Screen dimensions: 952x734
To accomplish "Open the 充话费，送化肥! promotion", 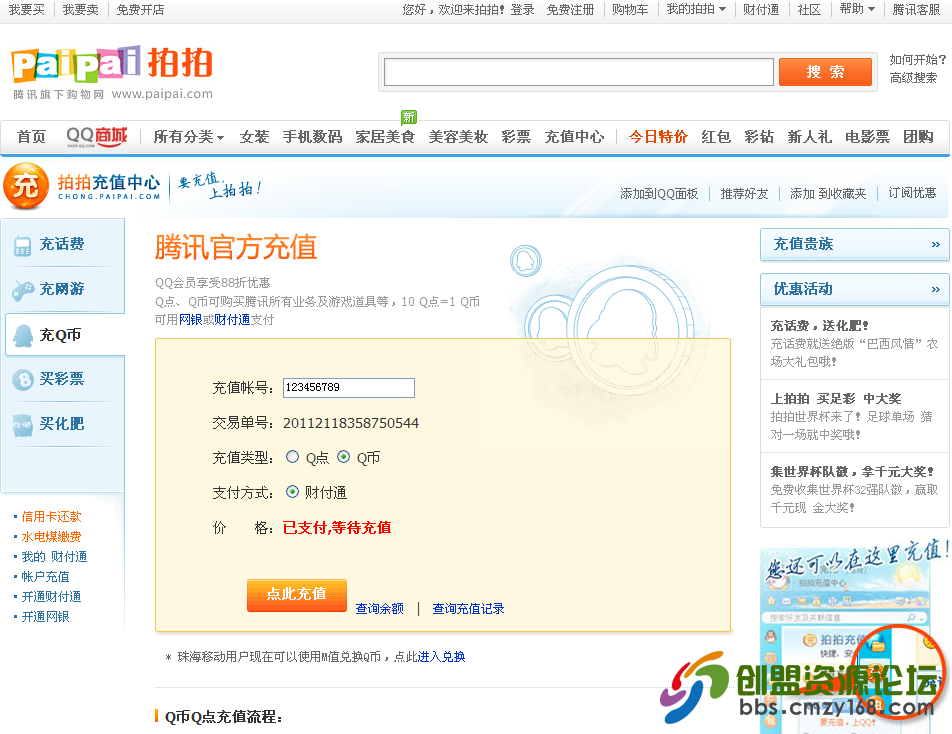I will click(x=820, y=326).
